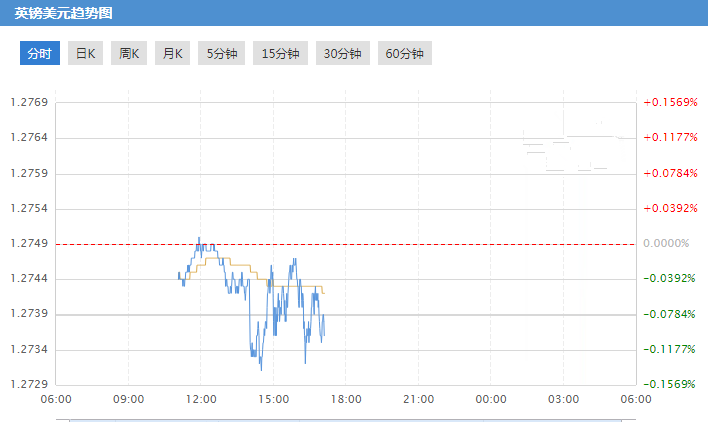708x422 pixels.
Task: Click the 15:00 time axis label
Action: [x=273, y=400]
